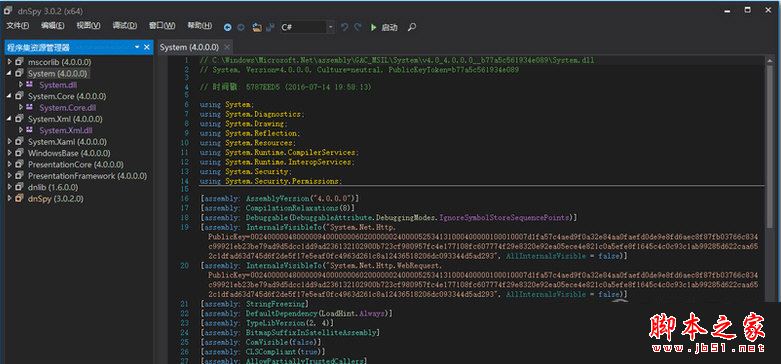Expand the System.Xaml (4.0.0.0) node
This screenshot has height=364, width=781.
coord(9,141)
